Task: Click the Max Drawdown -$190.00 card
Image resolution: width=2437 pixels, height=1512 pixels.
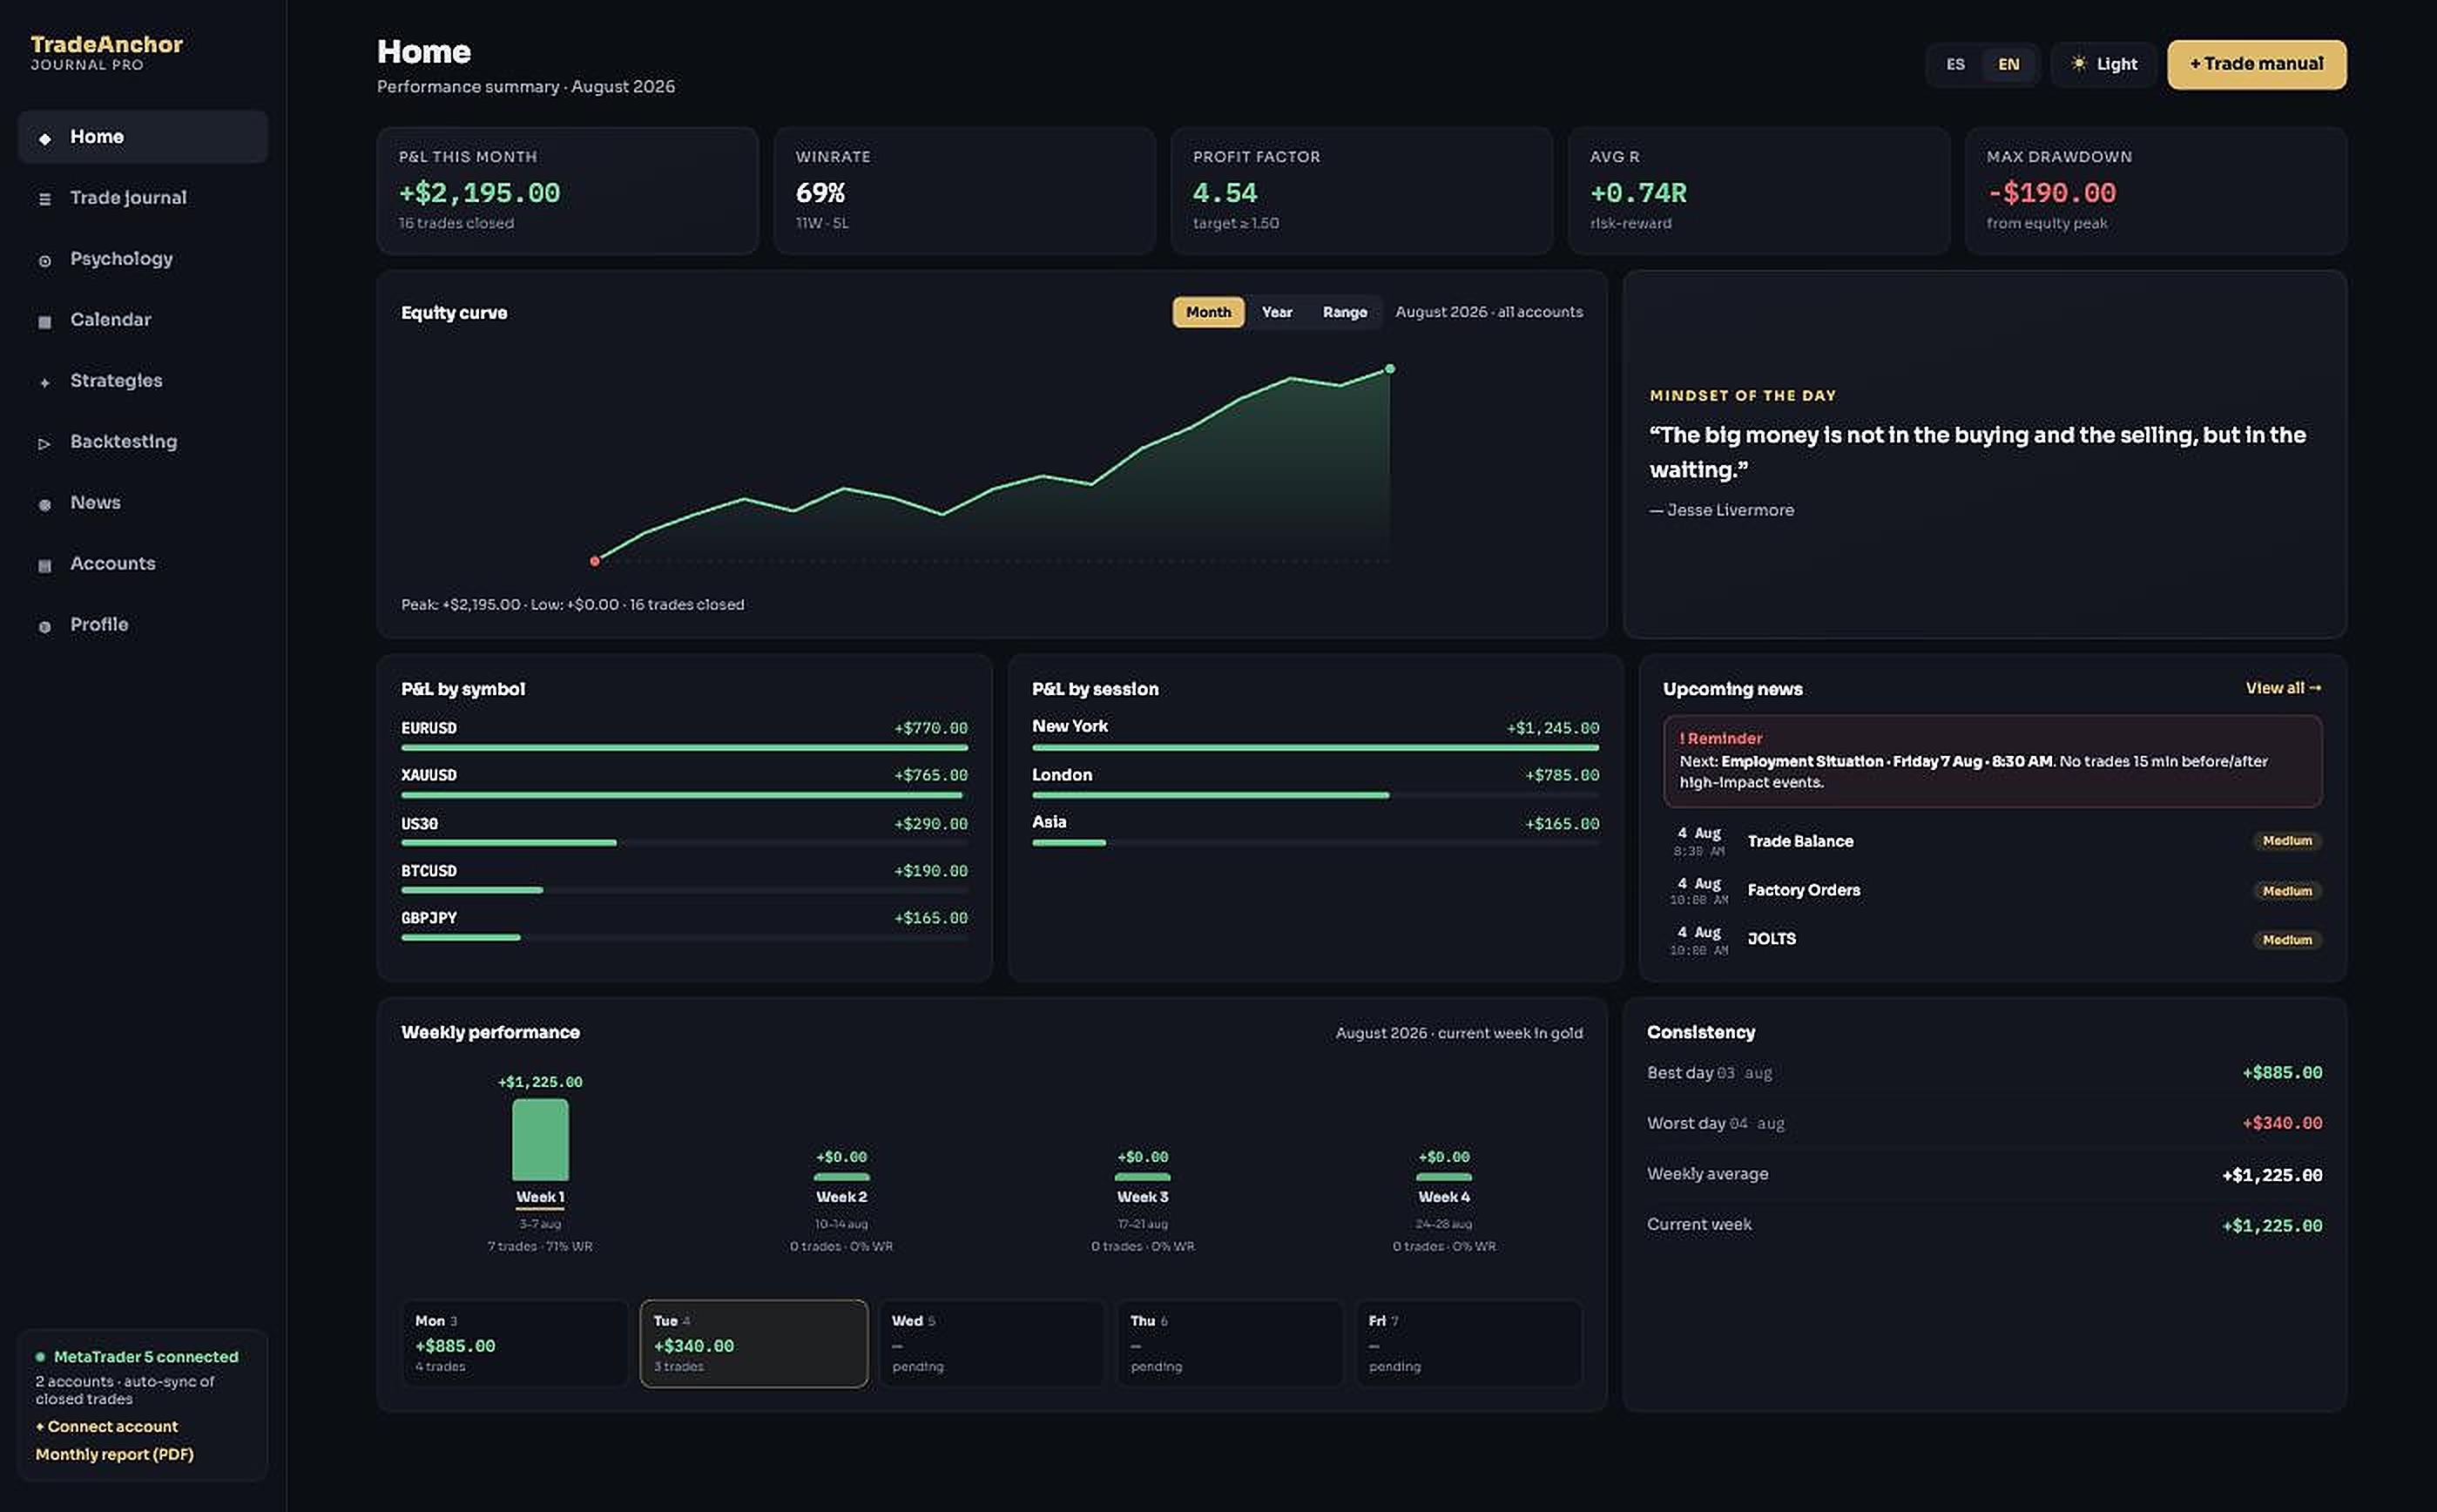Action: tap(2155, 190)
